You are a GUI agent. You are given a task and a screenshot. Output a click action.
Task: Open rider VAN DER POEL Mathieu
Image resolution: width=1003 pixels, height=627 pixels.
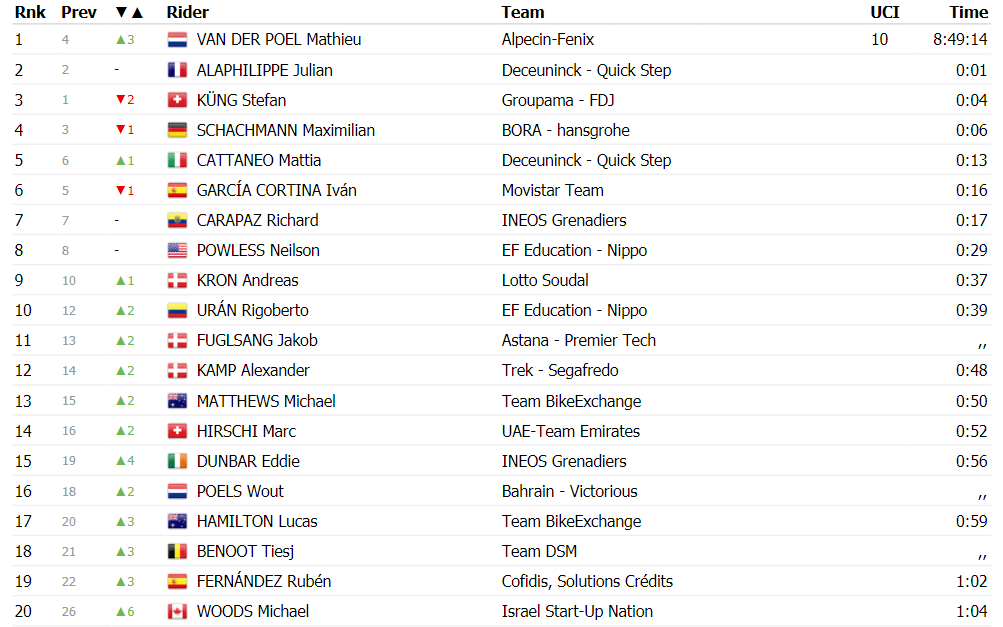point(279,40)
